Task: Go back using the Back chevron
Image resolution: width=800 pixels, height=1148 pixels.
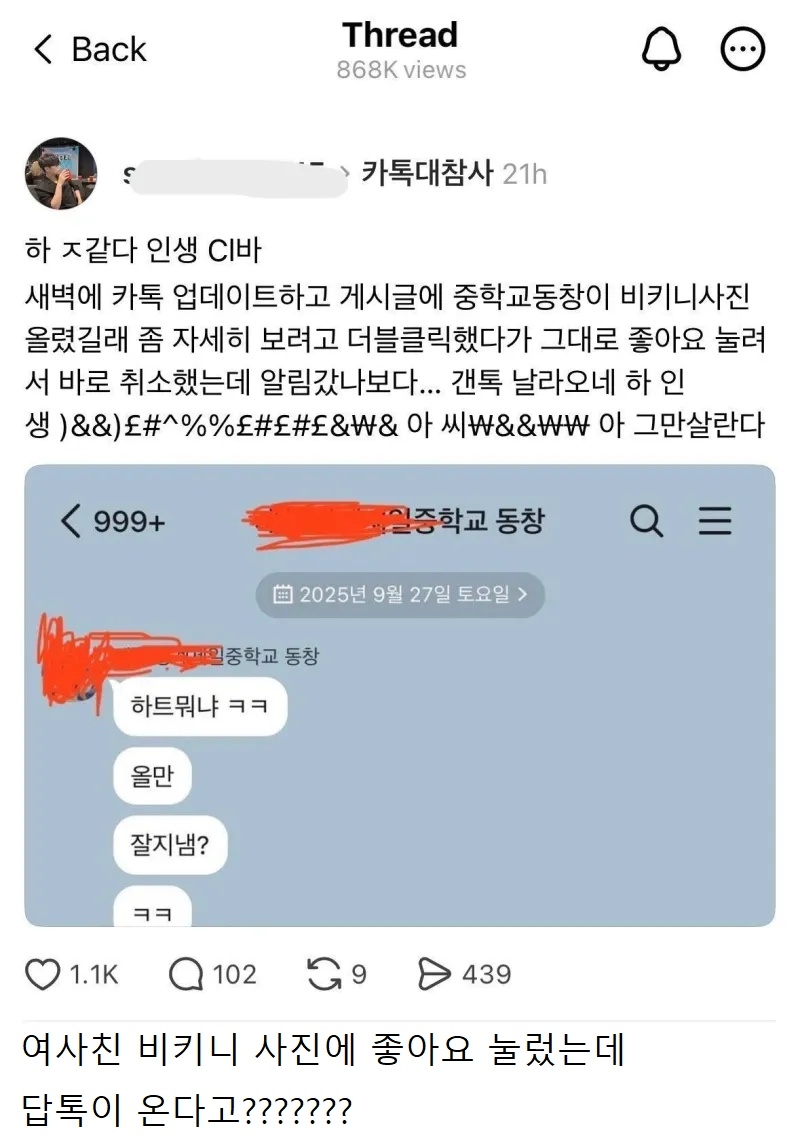Action: point(44,49)
